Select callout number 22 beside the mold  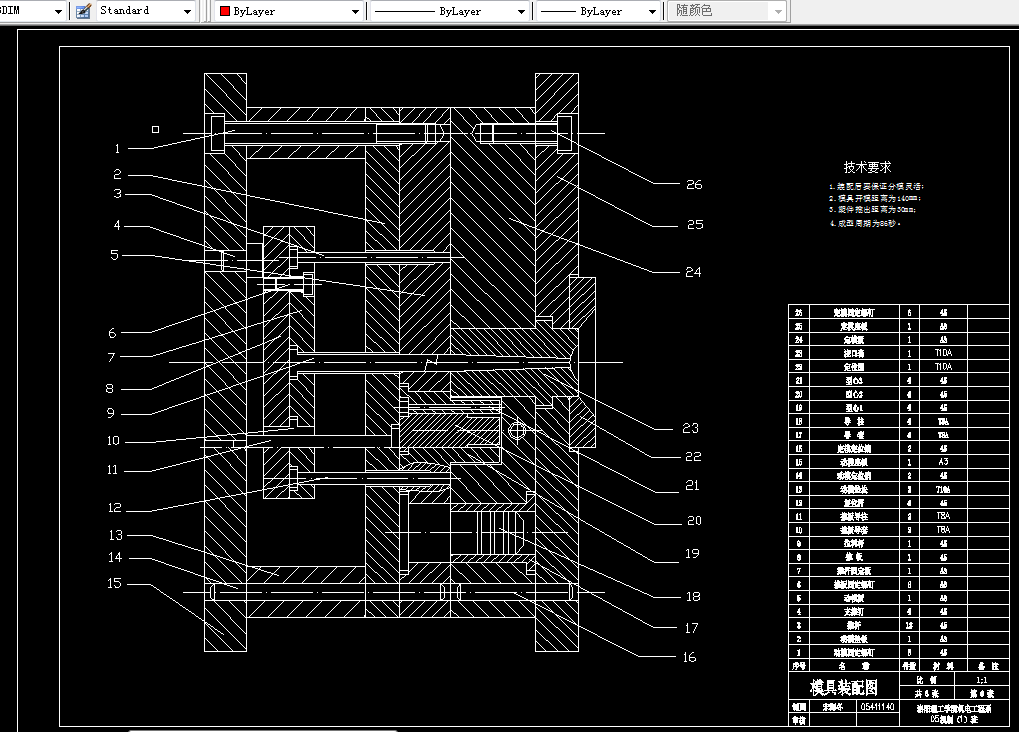693,457
